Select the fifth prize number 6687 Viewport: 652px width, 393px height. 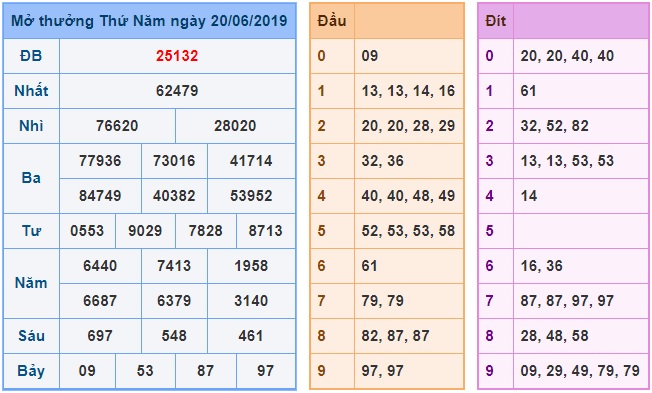click(100, 300)
